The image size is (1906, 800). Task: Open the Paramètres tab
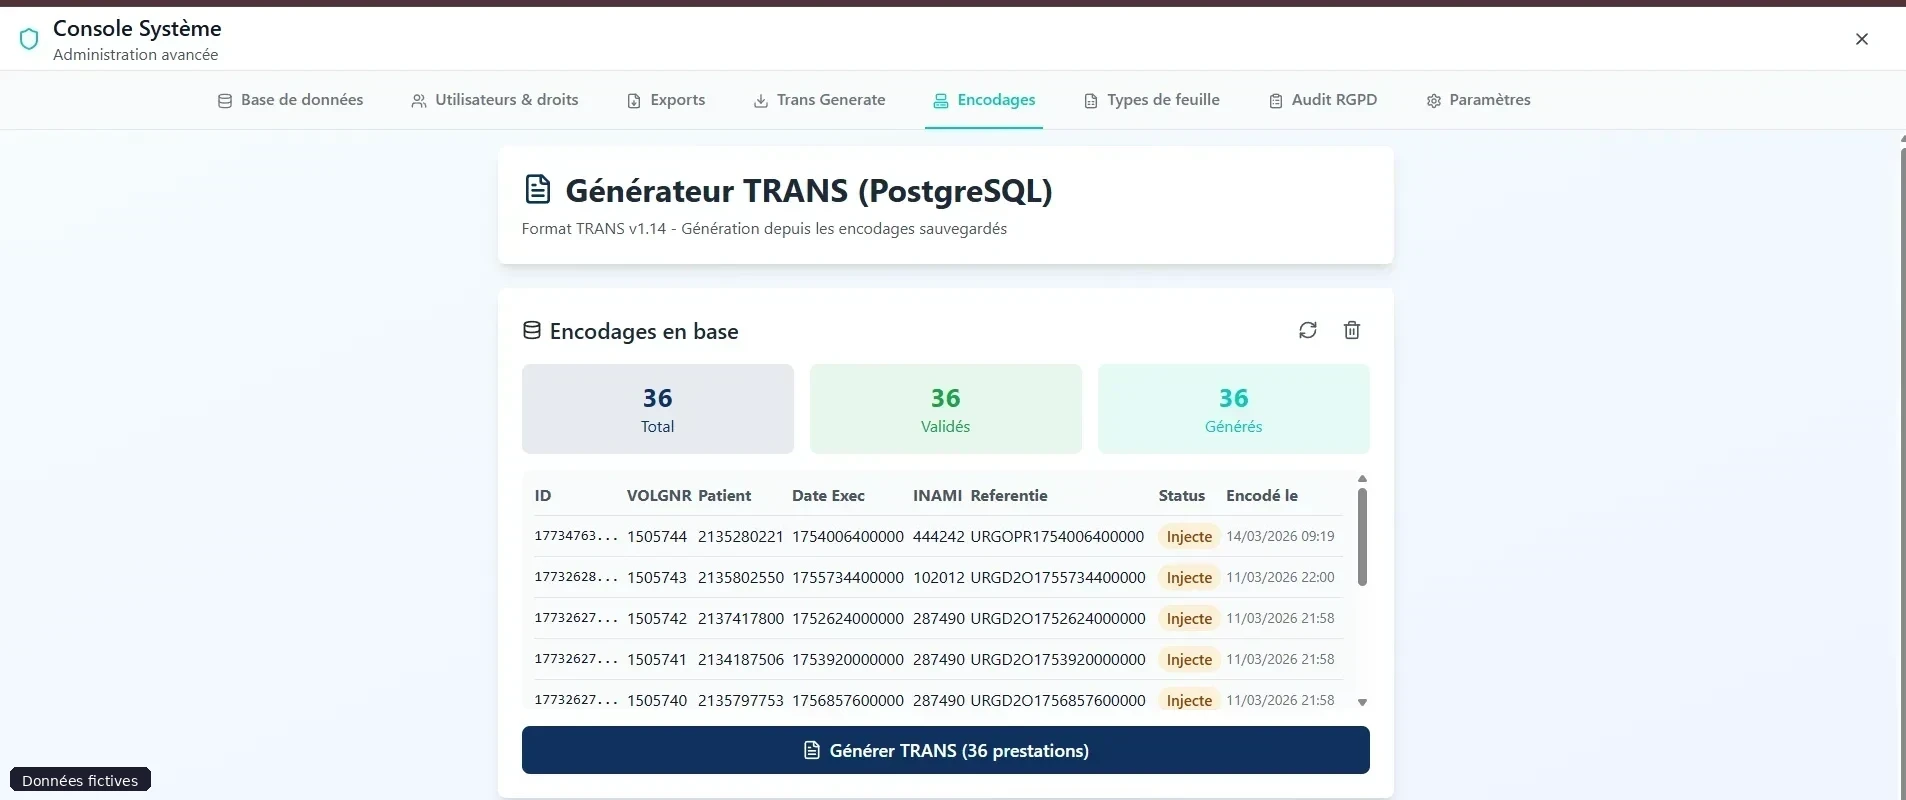(1478, 100)
